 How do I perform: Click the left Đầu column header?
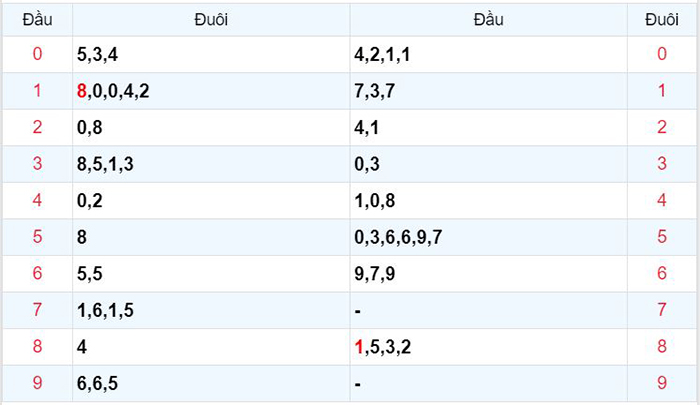point(38,20)
